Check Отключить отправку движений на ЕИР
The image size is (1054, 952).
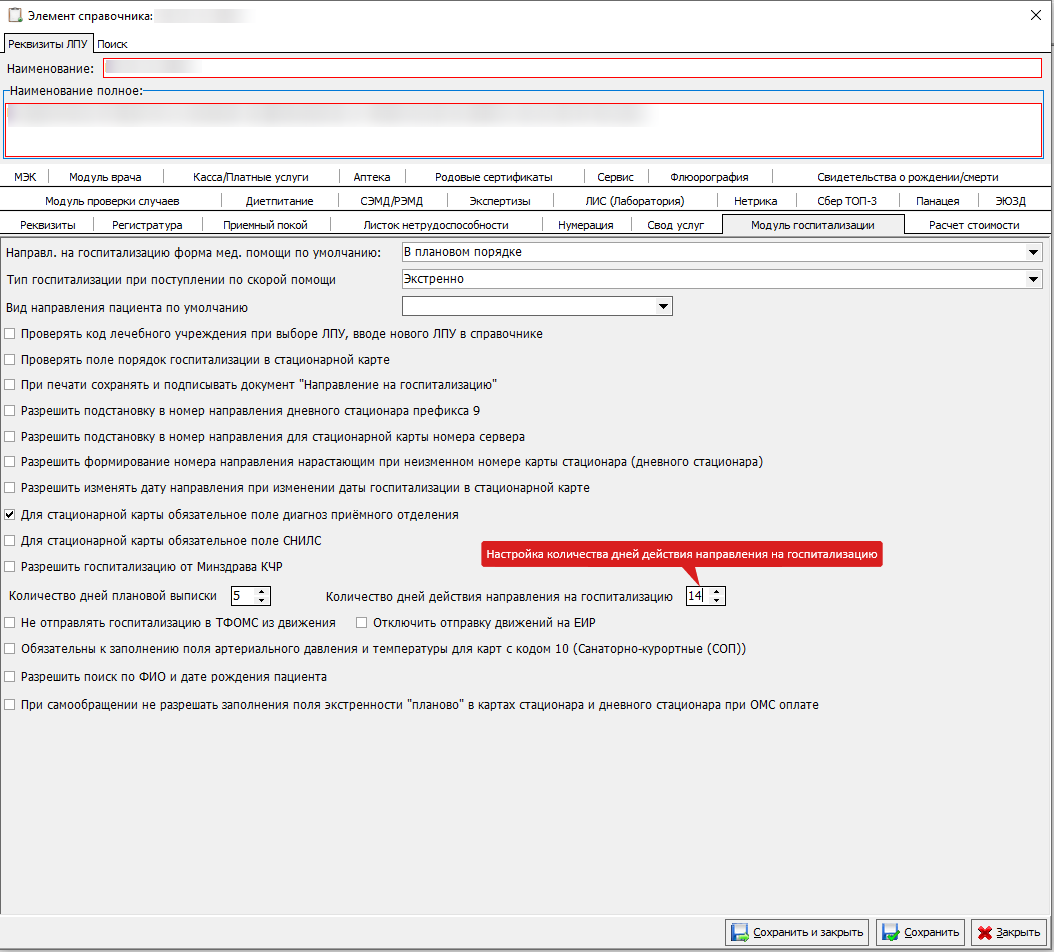[x=362, y=623]
